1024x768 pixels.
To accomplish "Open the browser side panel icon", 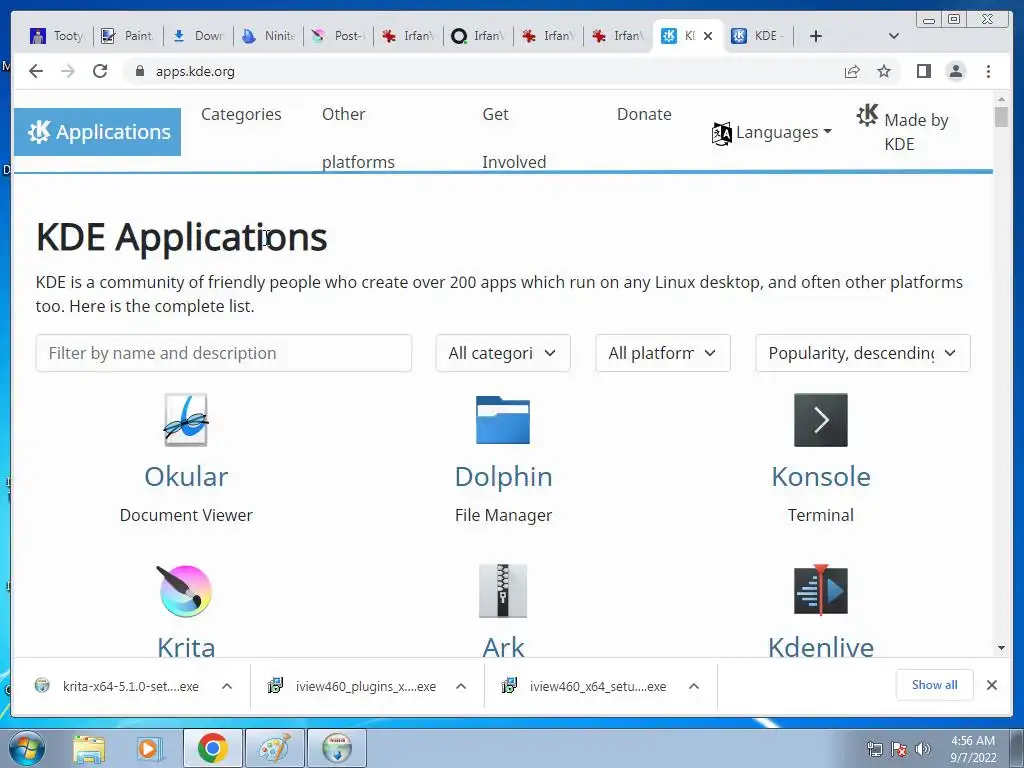I will click(x=923, y=71).
